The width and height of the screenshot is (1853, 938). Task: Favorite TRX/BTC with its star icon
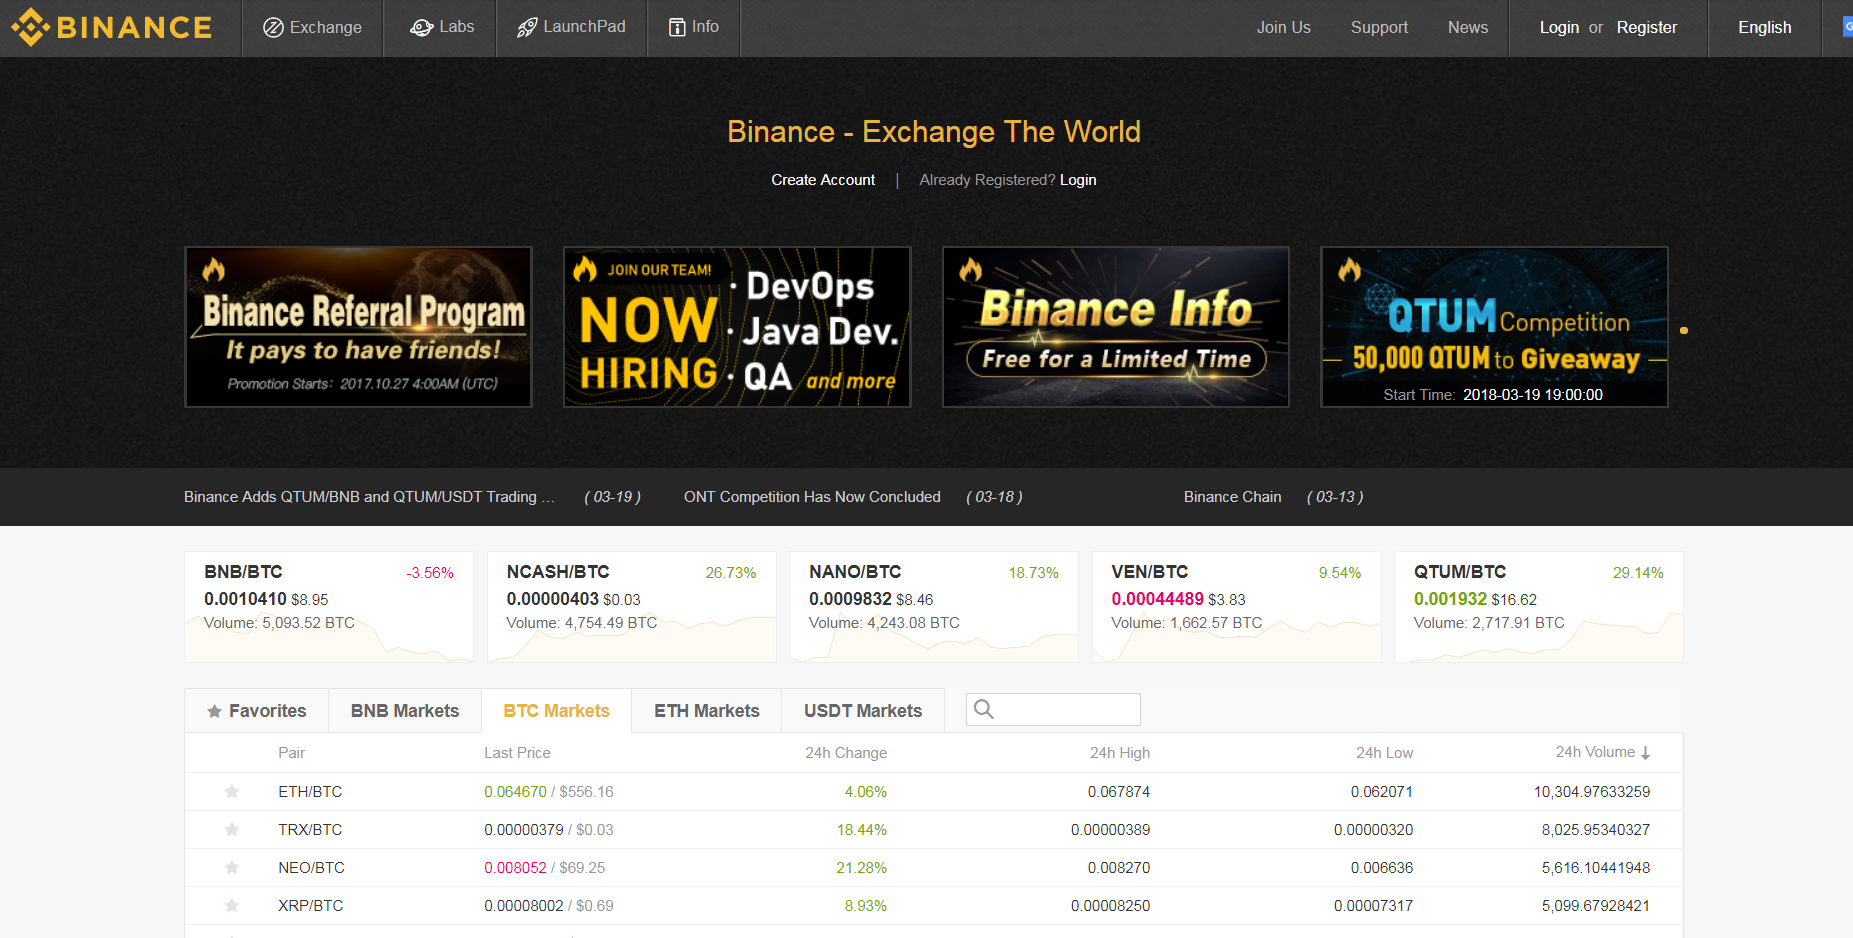pyautogui.click(x=232, y=830)
